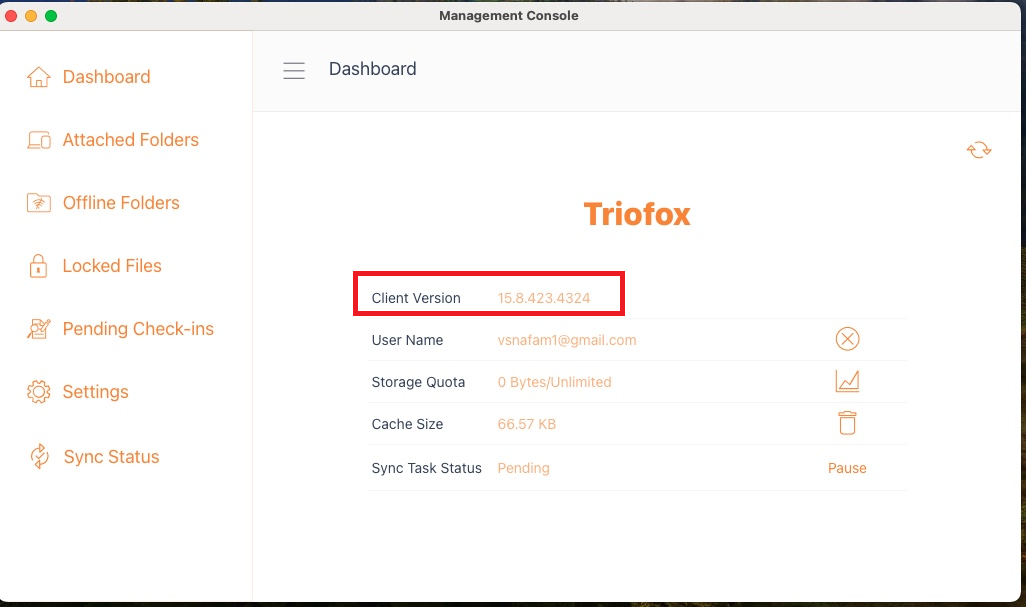Image resolution: width=1026 pixels, height=607 pixels.
Task: Pause the sync task
Action: pyautogui.click(x=847, y=468)
